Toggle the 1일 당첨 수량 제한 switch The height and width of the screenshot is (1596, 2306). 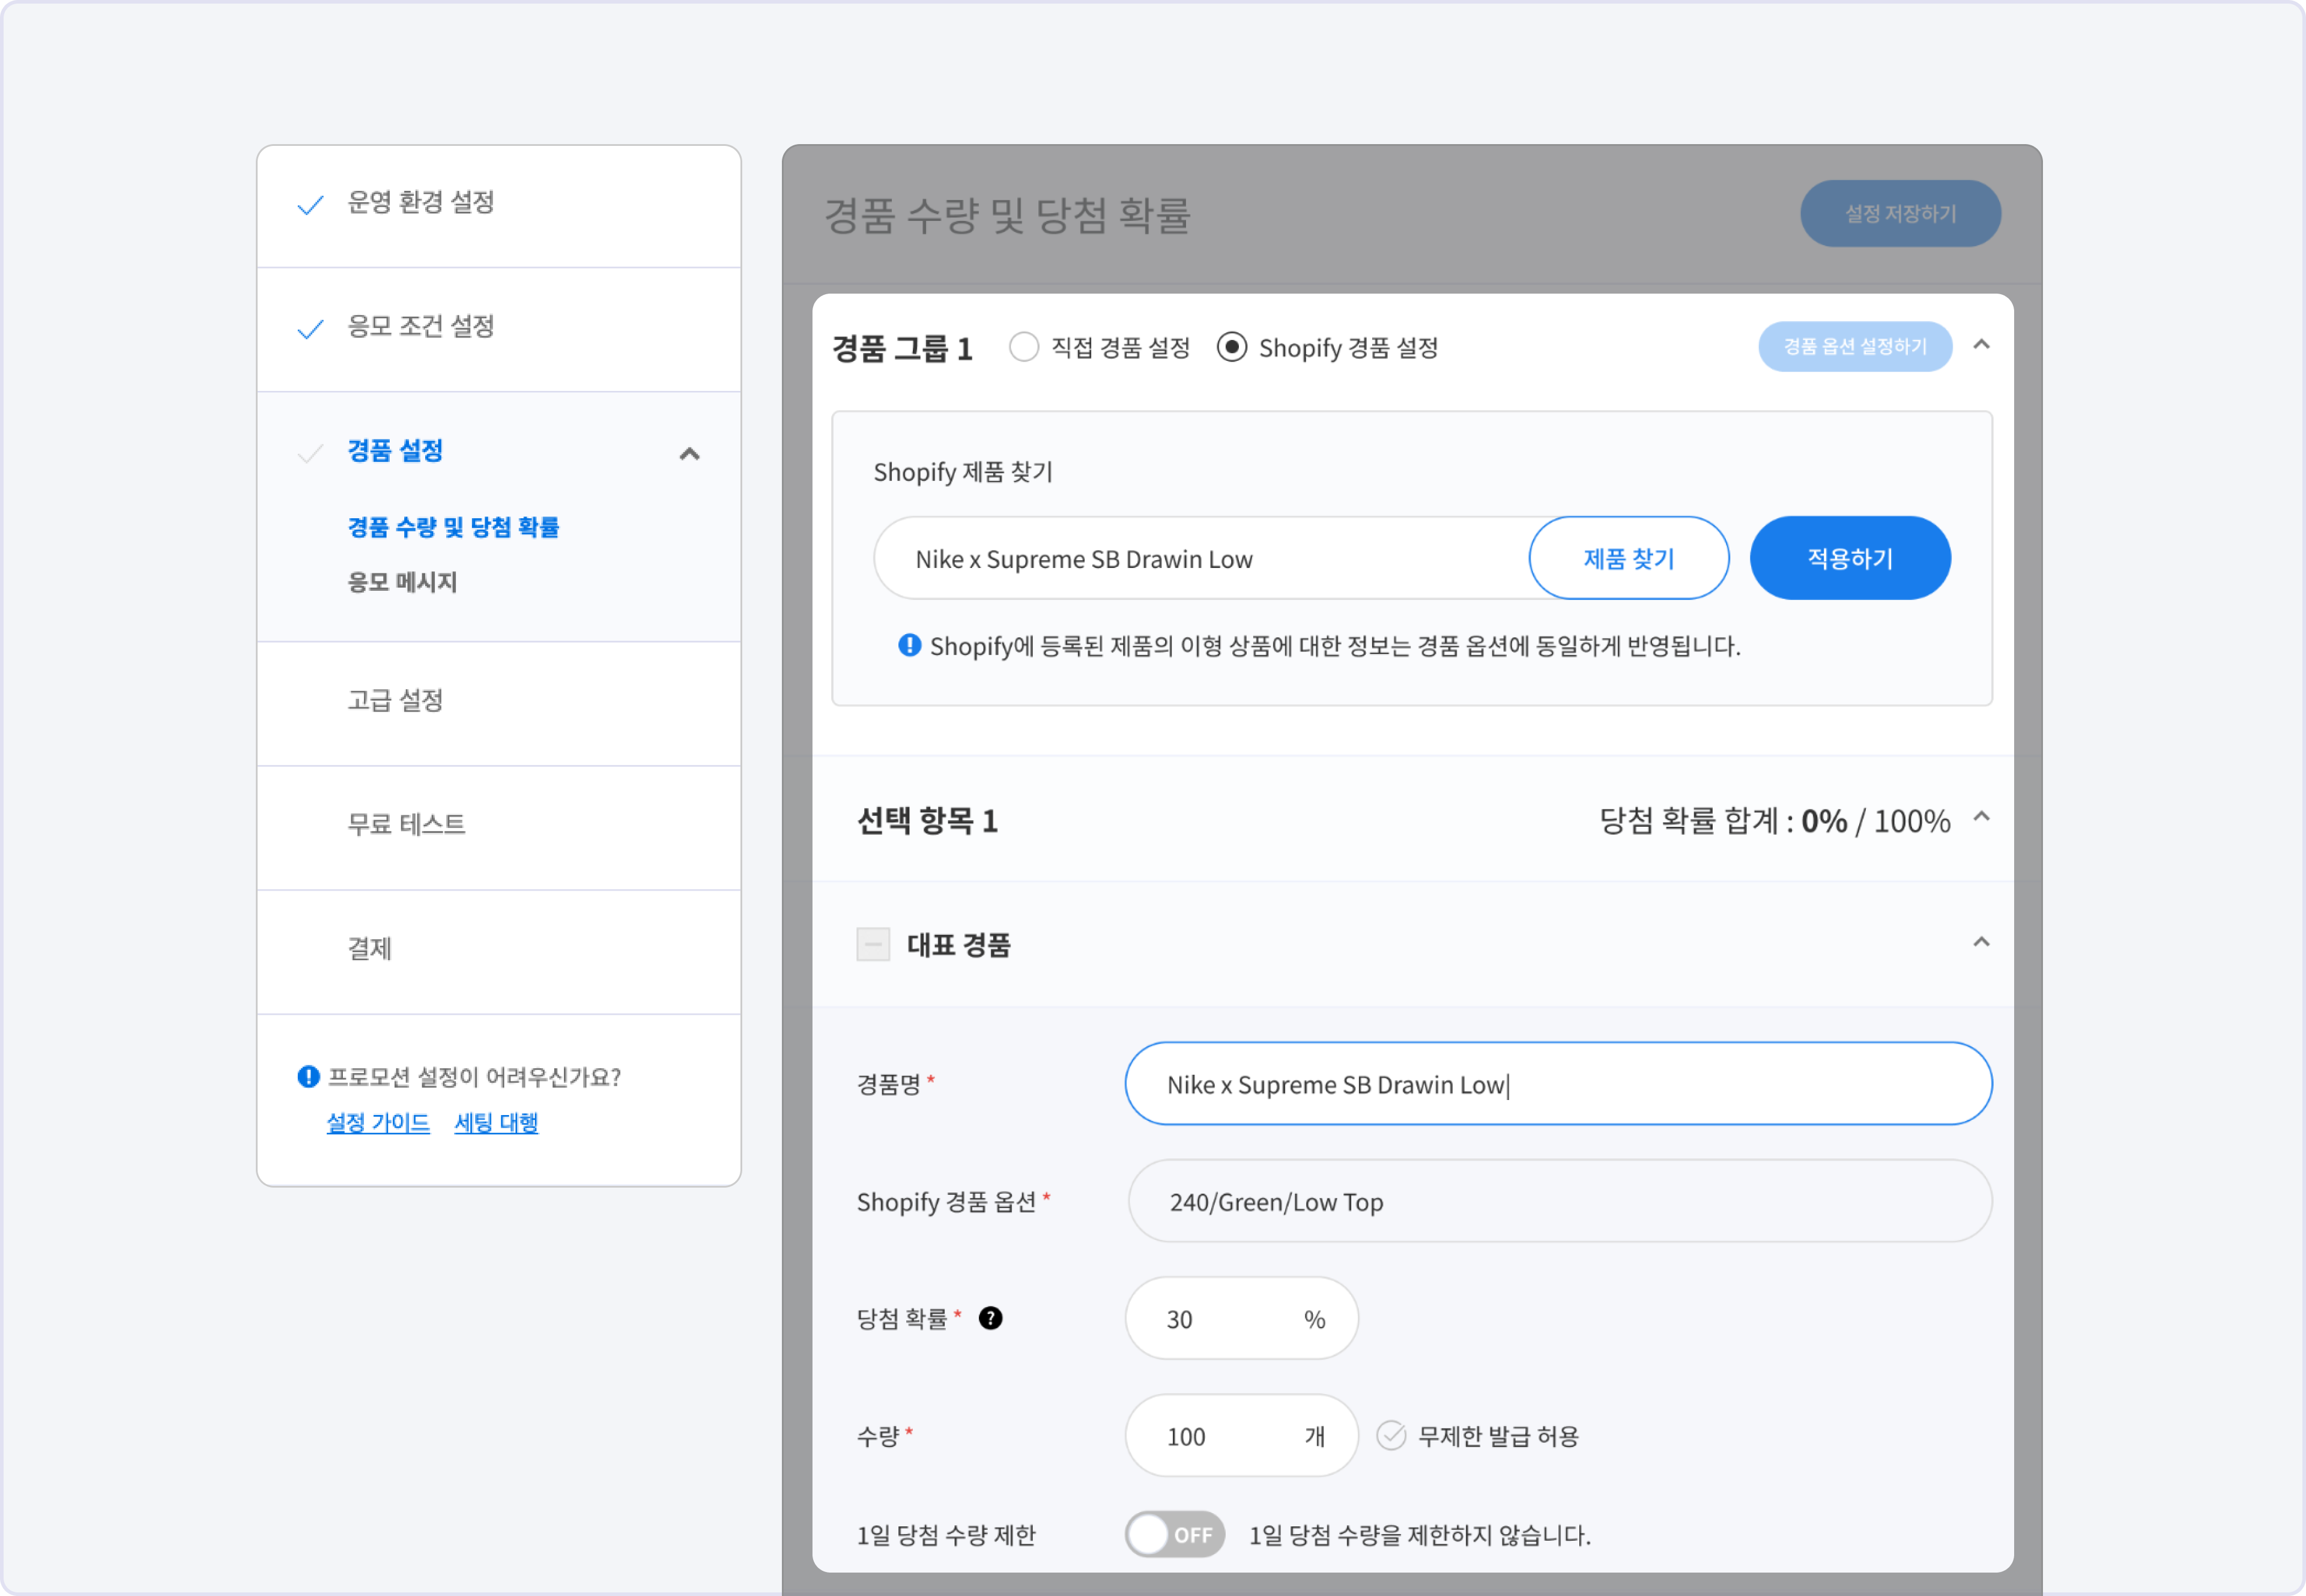tap(1174, 1533)
